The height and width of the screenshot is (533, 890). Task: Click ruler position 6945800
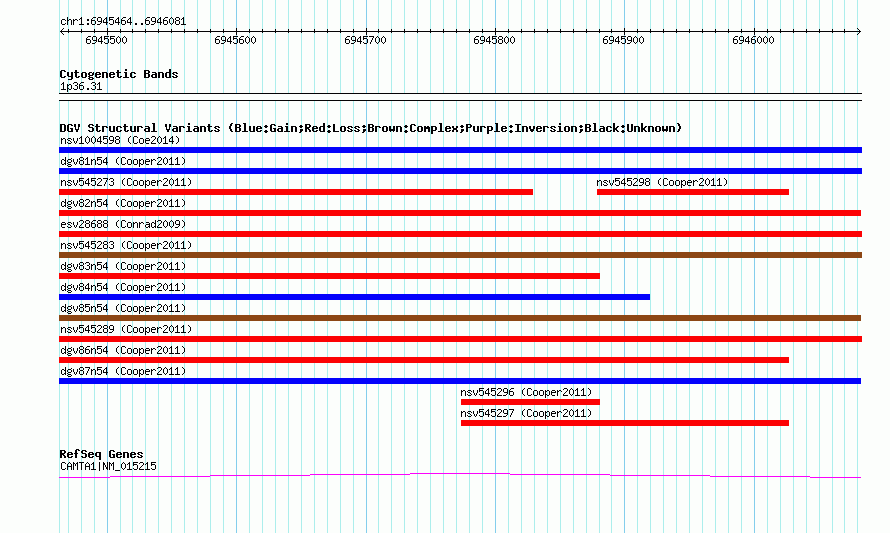pos(494,40)
